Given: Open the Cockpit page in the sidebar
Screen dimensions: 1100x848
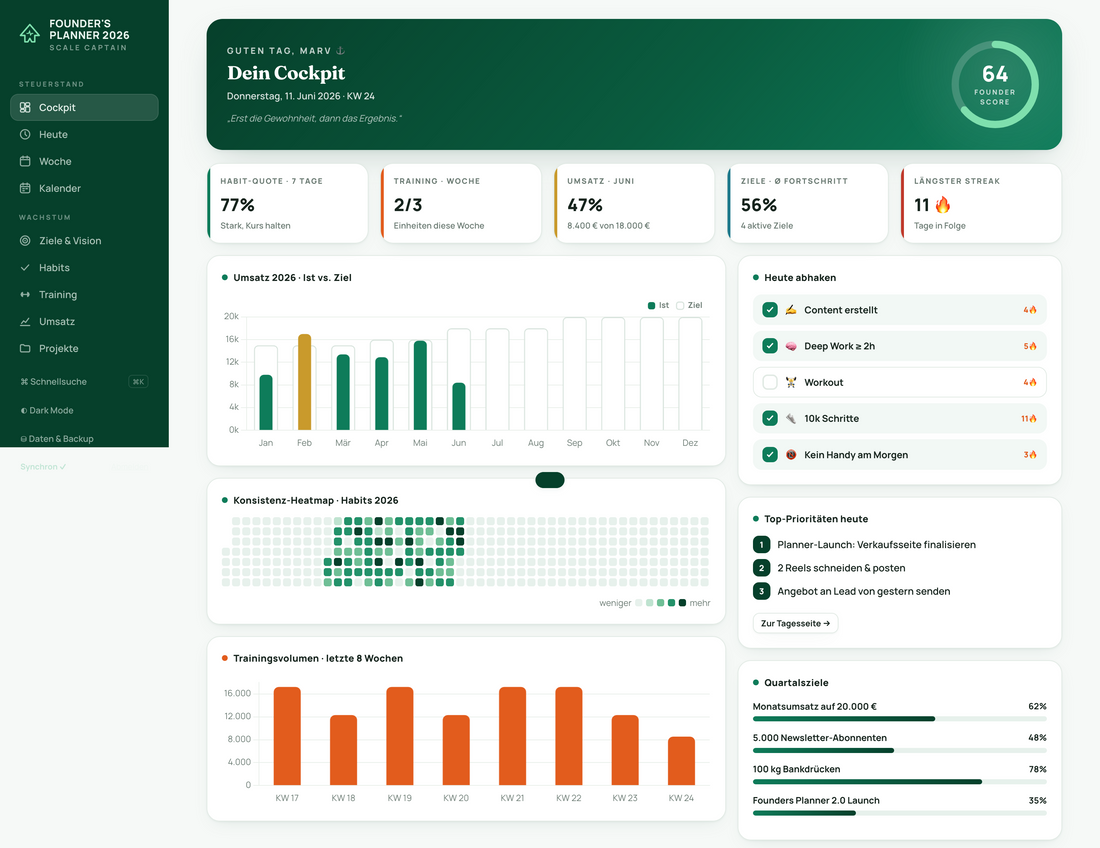Looking at the screenshot, I should [84, 107].
